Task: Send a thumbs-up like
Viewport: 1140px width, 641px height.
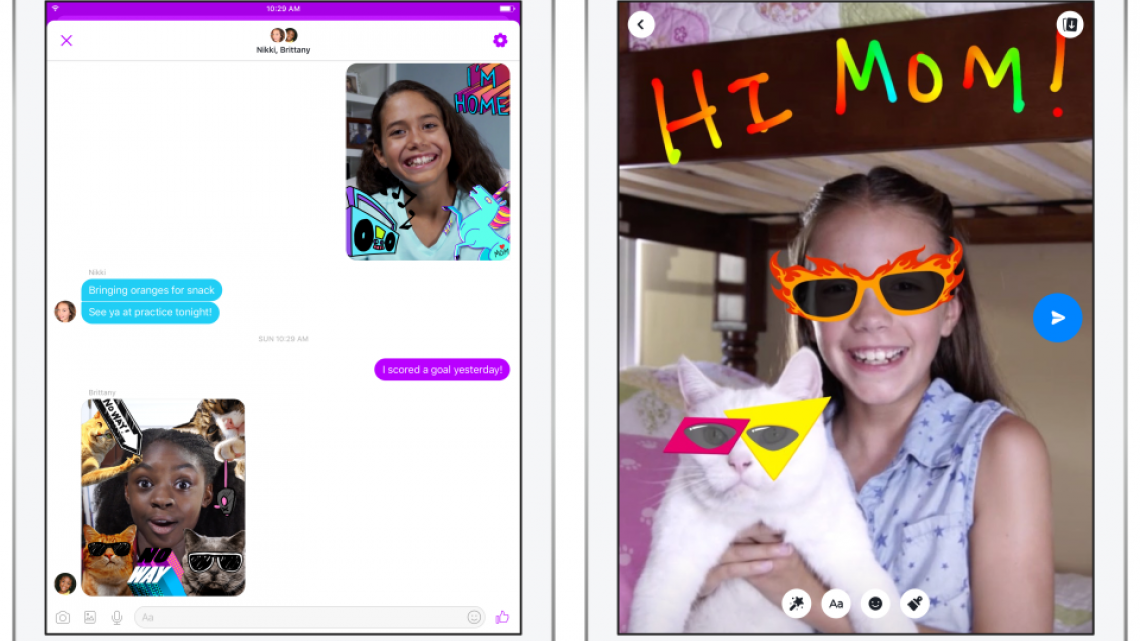Action: [502, 617]
